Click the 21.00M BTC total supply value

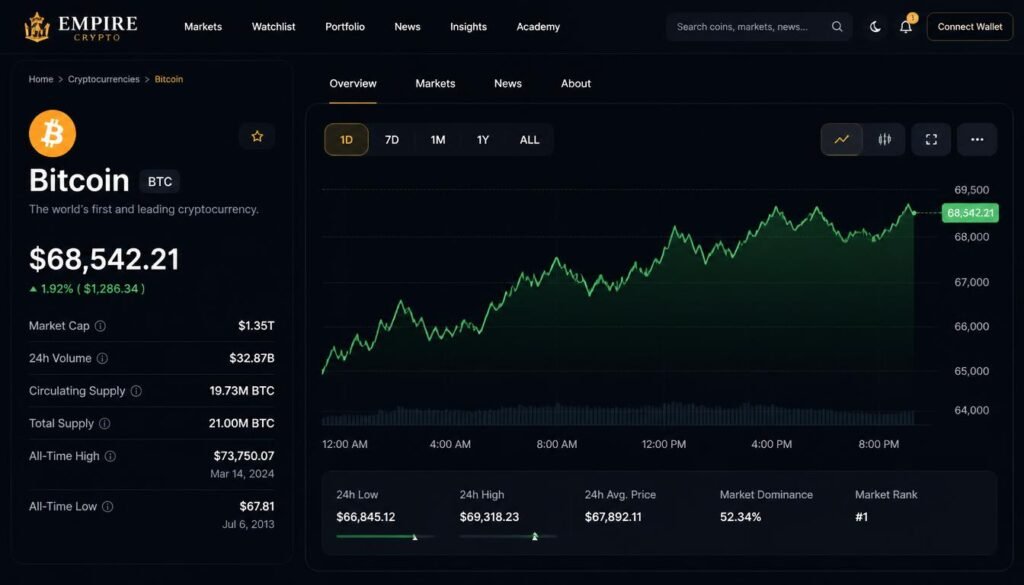242,423
